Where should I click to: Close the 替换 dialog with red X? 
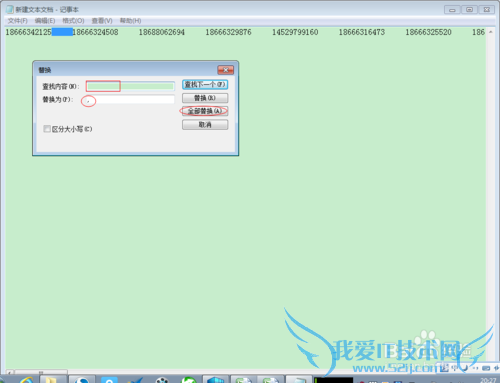226,70
